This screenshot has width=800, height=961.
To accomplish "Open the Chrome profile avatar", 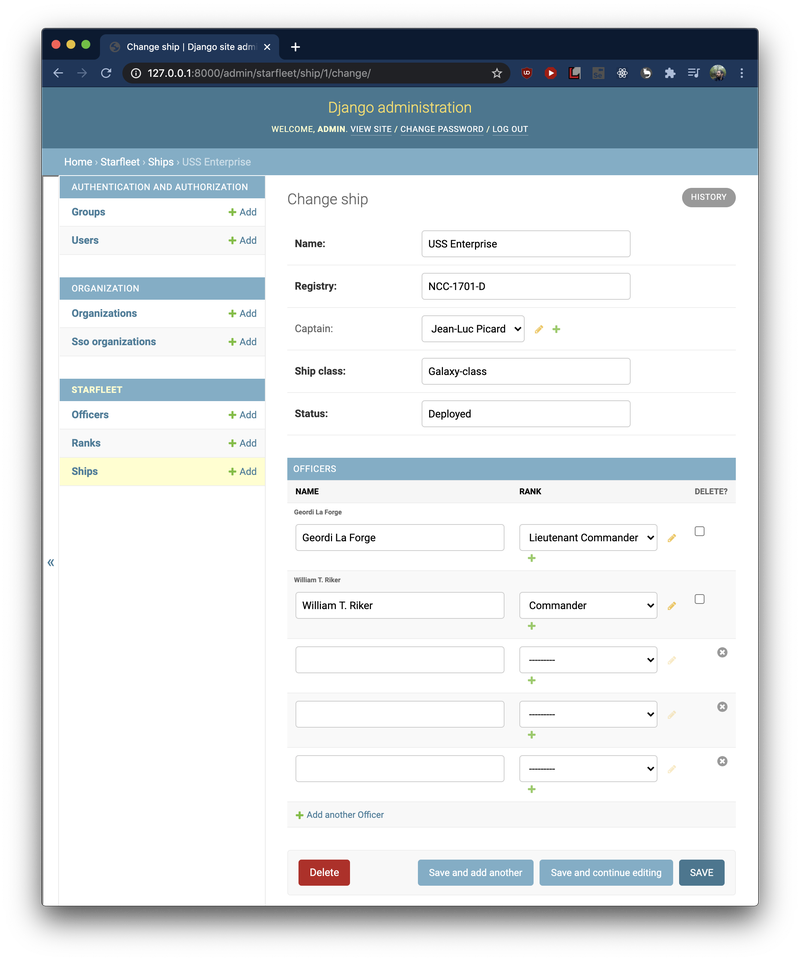I will click(718, 73).
